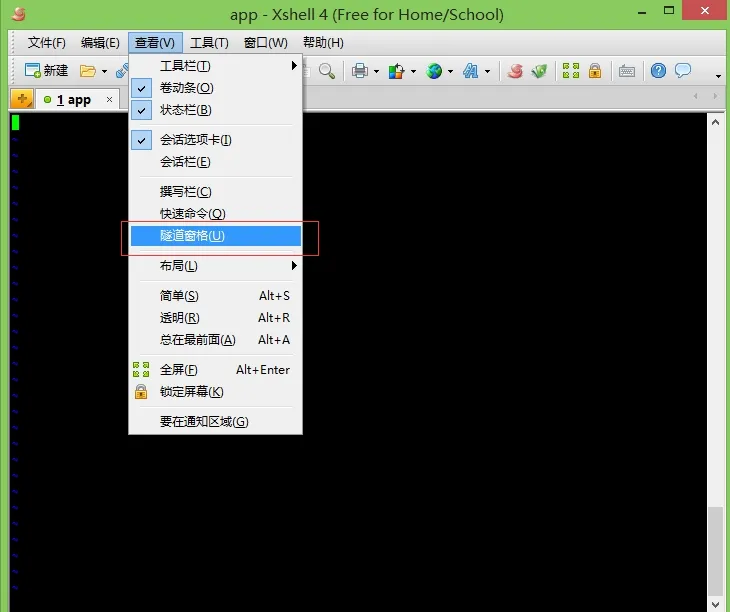Select the highlighted 隧道窗格(U) item
This screenshot has width=730, height=612.
point(216,236)
